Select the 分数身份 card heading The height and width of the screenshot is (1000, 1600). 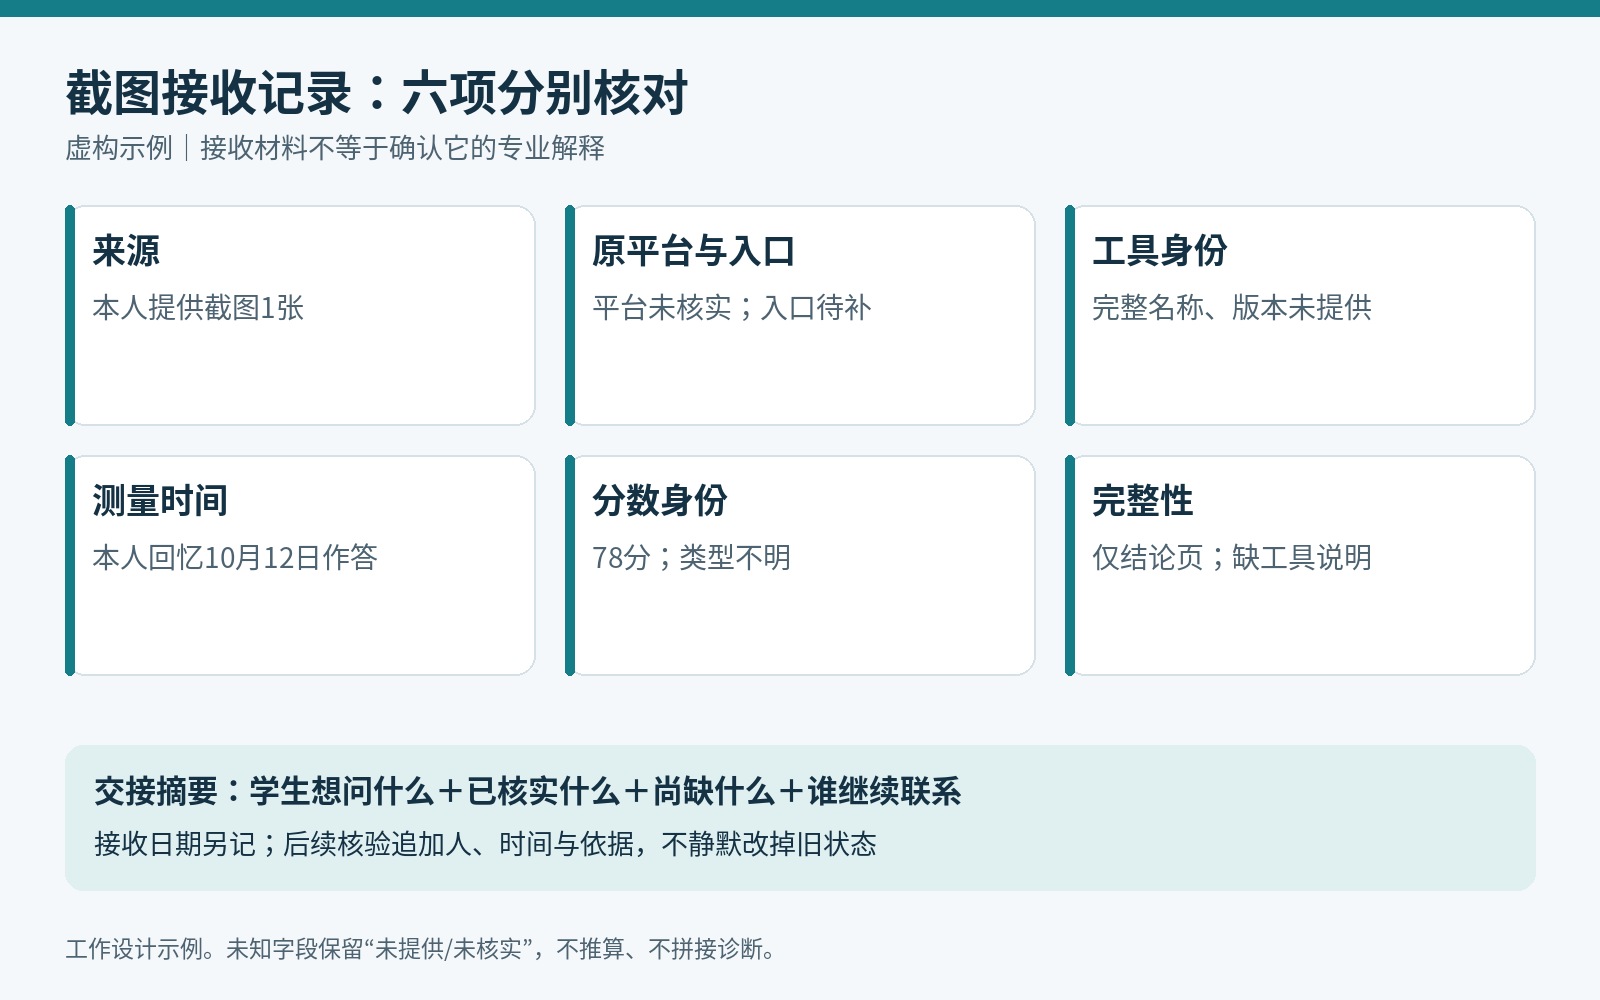(x=660, y=501)
